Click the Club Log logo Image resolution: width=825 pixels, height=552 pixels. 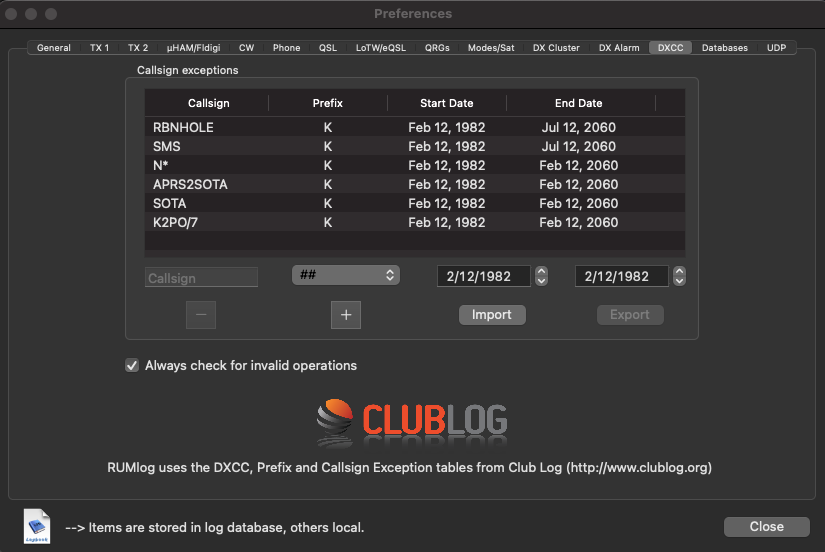click(412, 422)
